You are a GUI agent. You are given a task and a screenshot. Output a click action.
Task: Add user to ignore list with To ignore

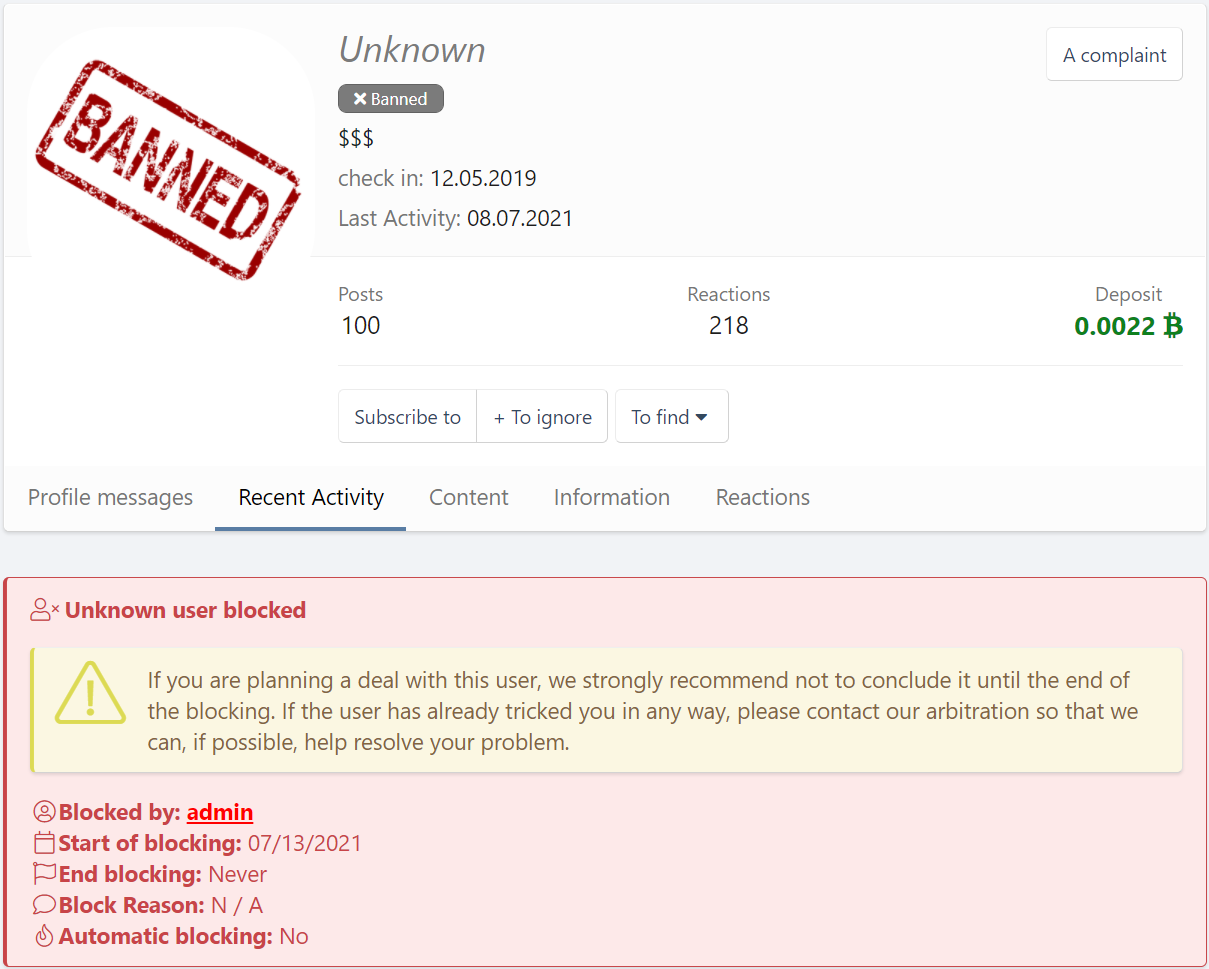pyautogui.click(x=542, y=416)
